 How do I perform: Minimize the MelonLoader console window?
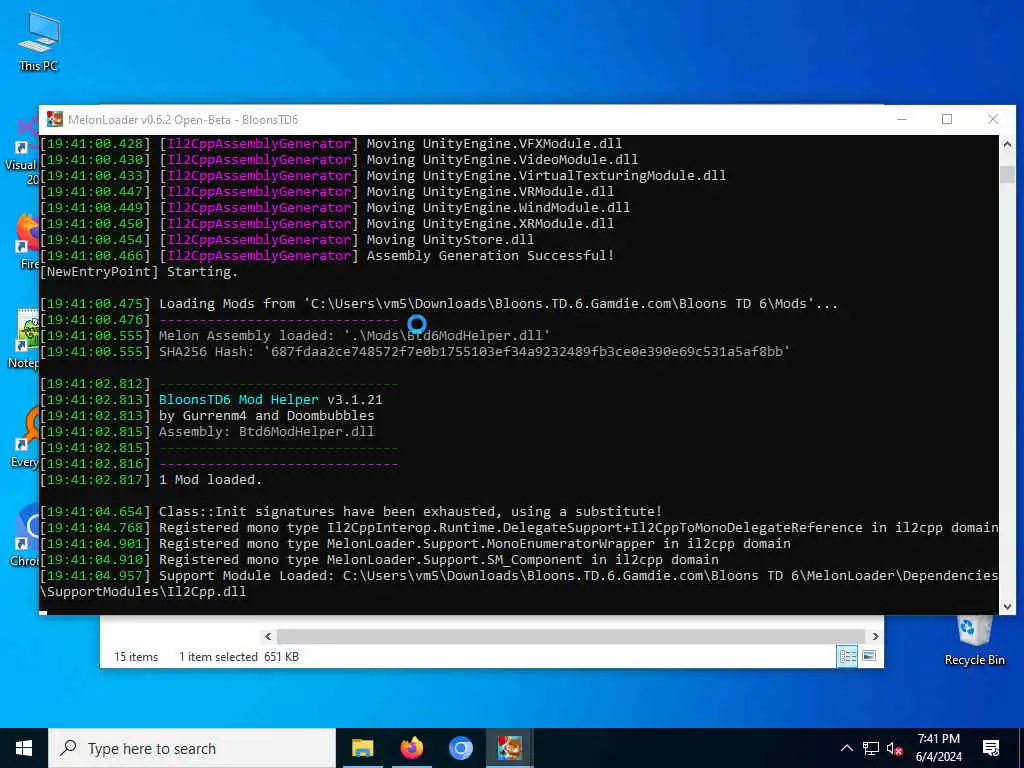(x=902, y=120)
